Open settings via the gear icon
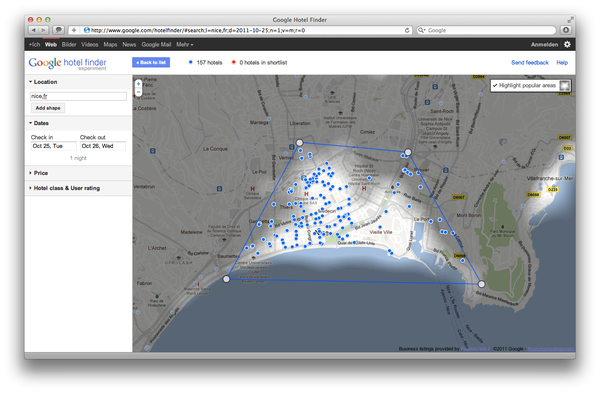 point(567,44)
